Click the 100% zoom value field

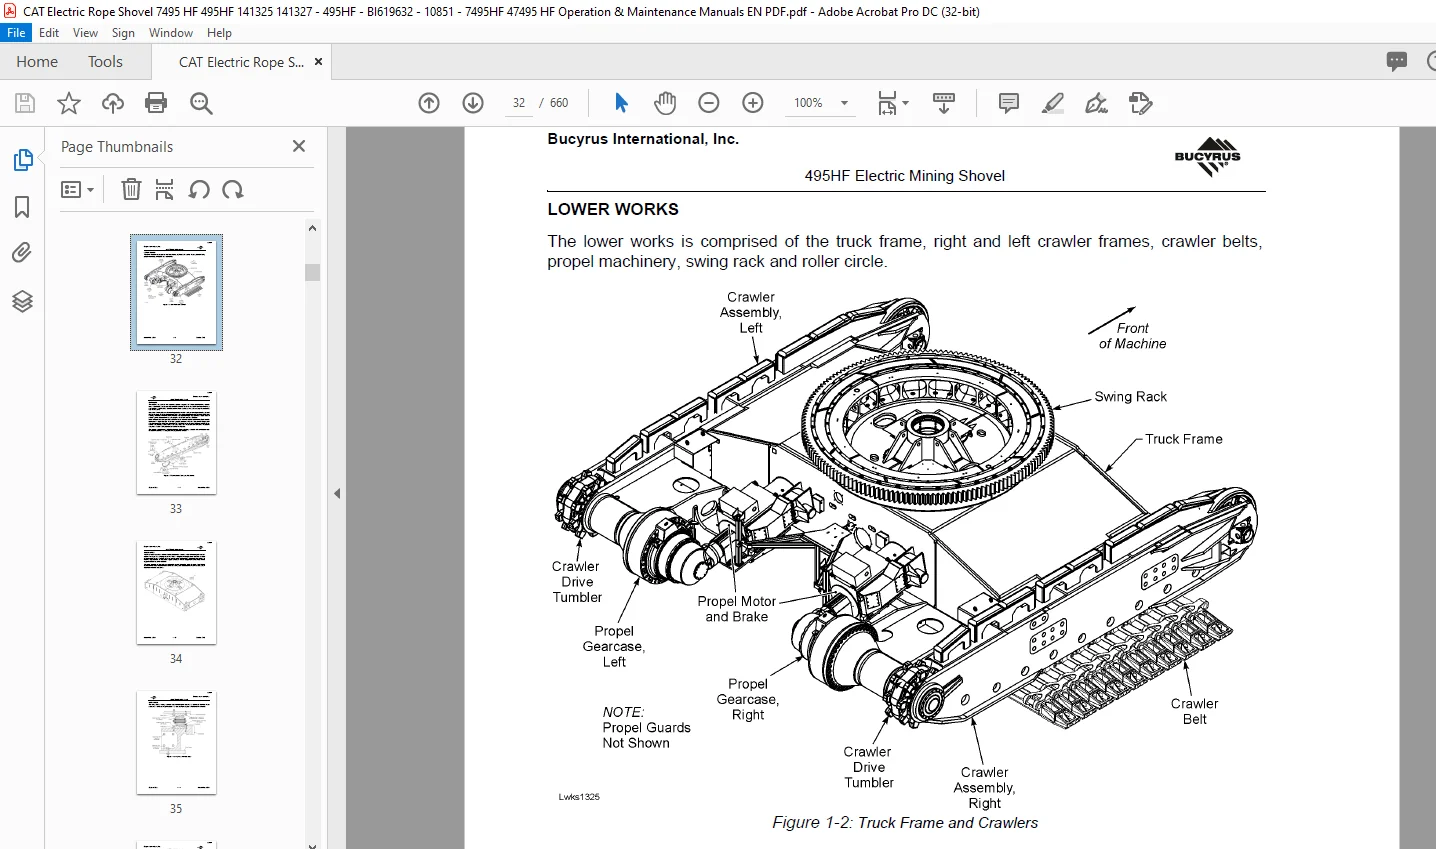pos(808,103)
